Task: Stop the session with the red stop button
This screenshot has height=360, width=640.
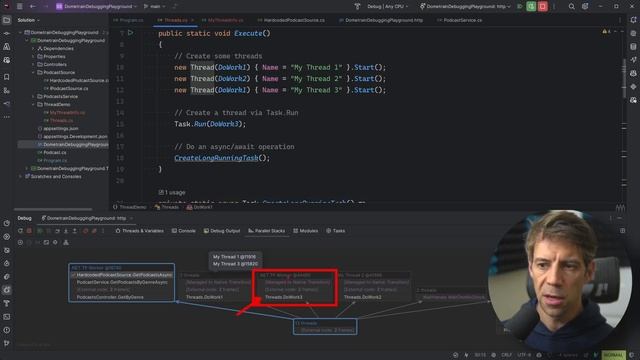Action: [x=542, y=7]
